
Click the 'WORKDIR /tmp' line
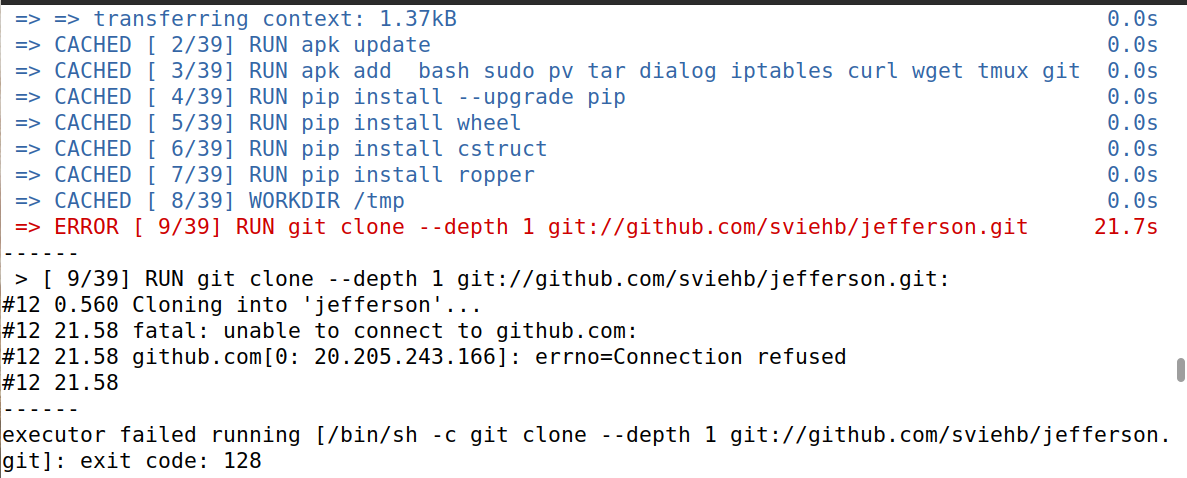(x=586, y=201)
